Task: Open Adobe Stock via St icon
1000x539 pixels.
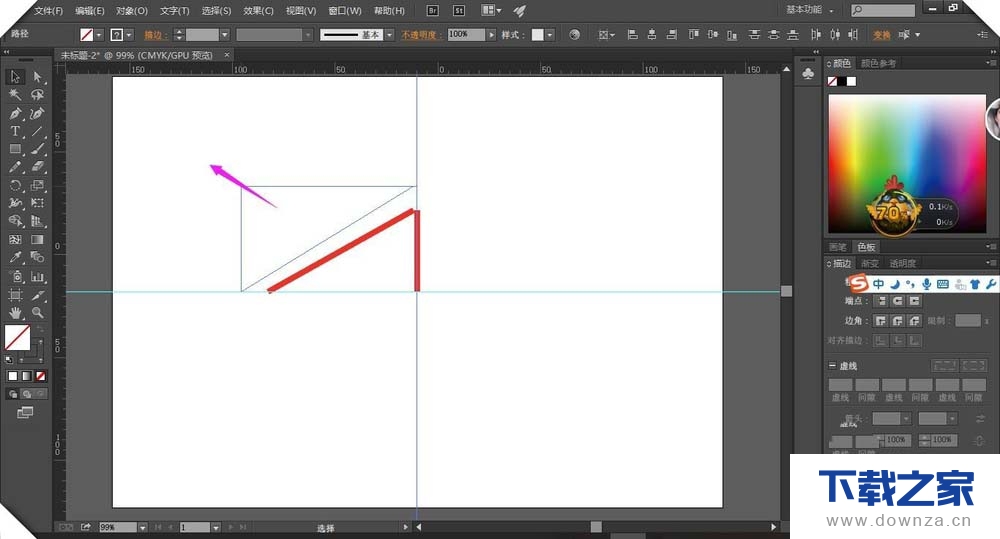Action: pos(459,10)
